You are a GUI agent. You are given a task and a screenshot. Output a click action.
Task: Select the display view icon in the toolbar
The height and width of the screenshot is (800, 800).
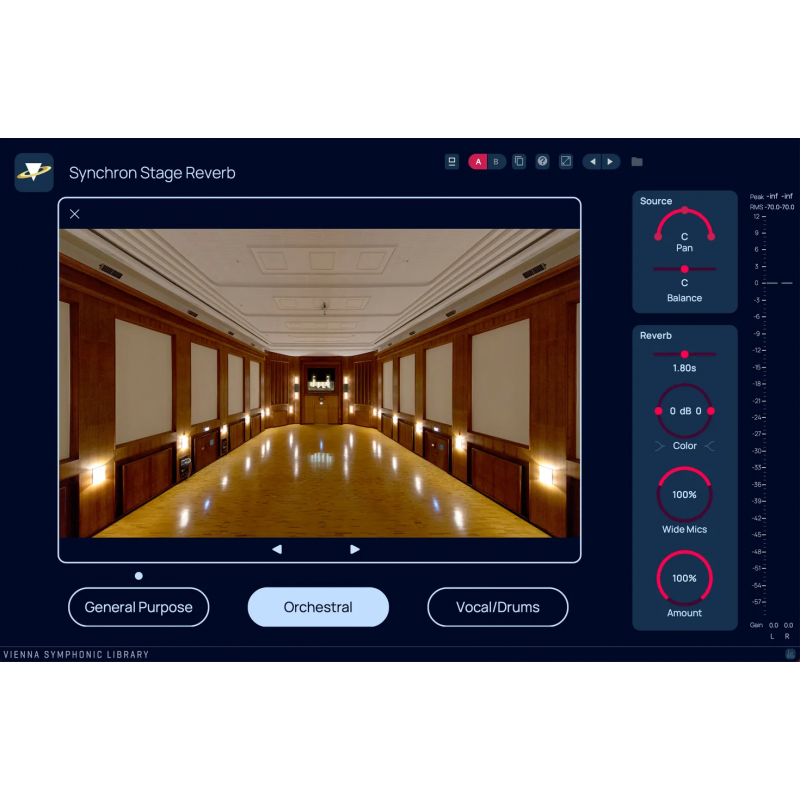click(x=452, y=161)
